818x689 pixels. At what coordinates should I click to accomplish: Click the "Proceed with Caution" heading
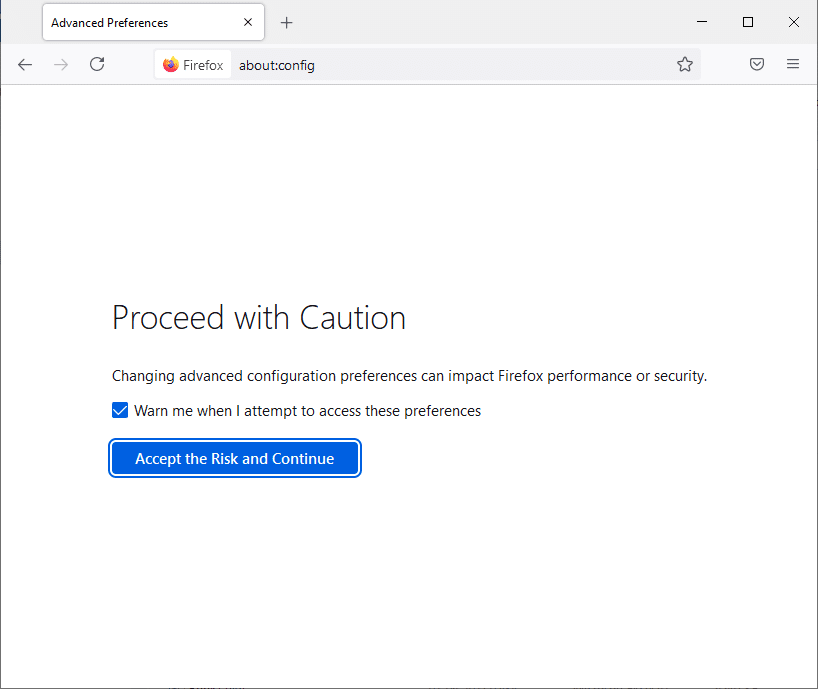tap(259, 318)
